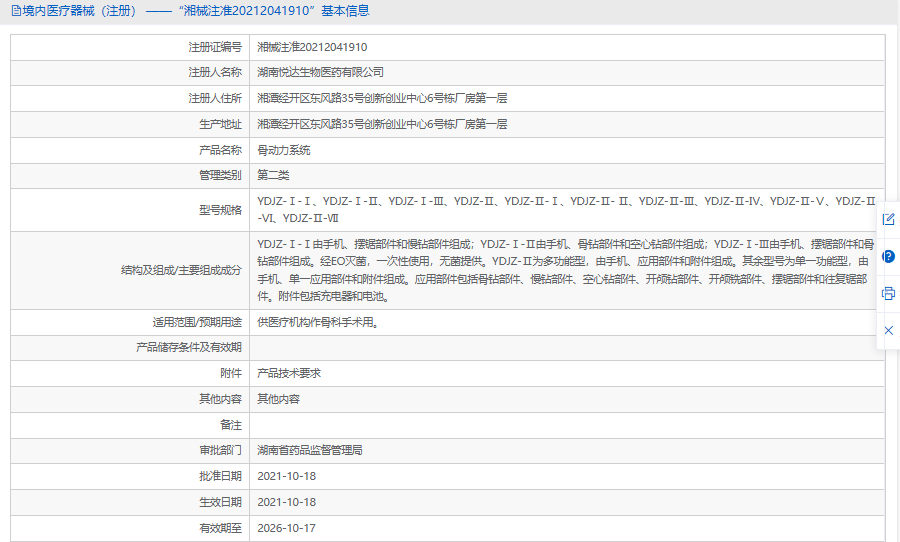This screenshot has width=900, height=542.
Task: Click the 产品名称 label cell
Action: [130, 150]
